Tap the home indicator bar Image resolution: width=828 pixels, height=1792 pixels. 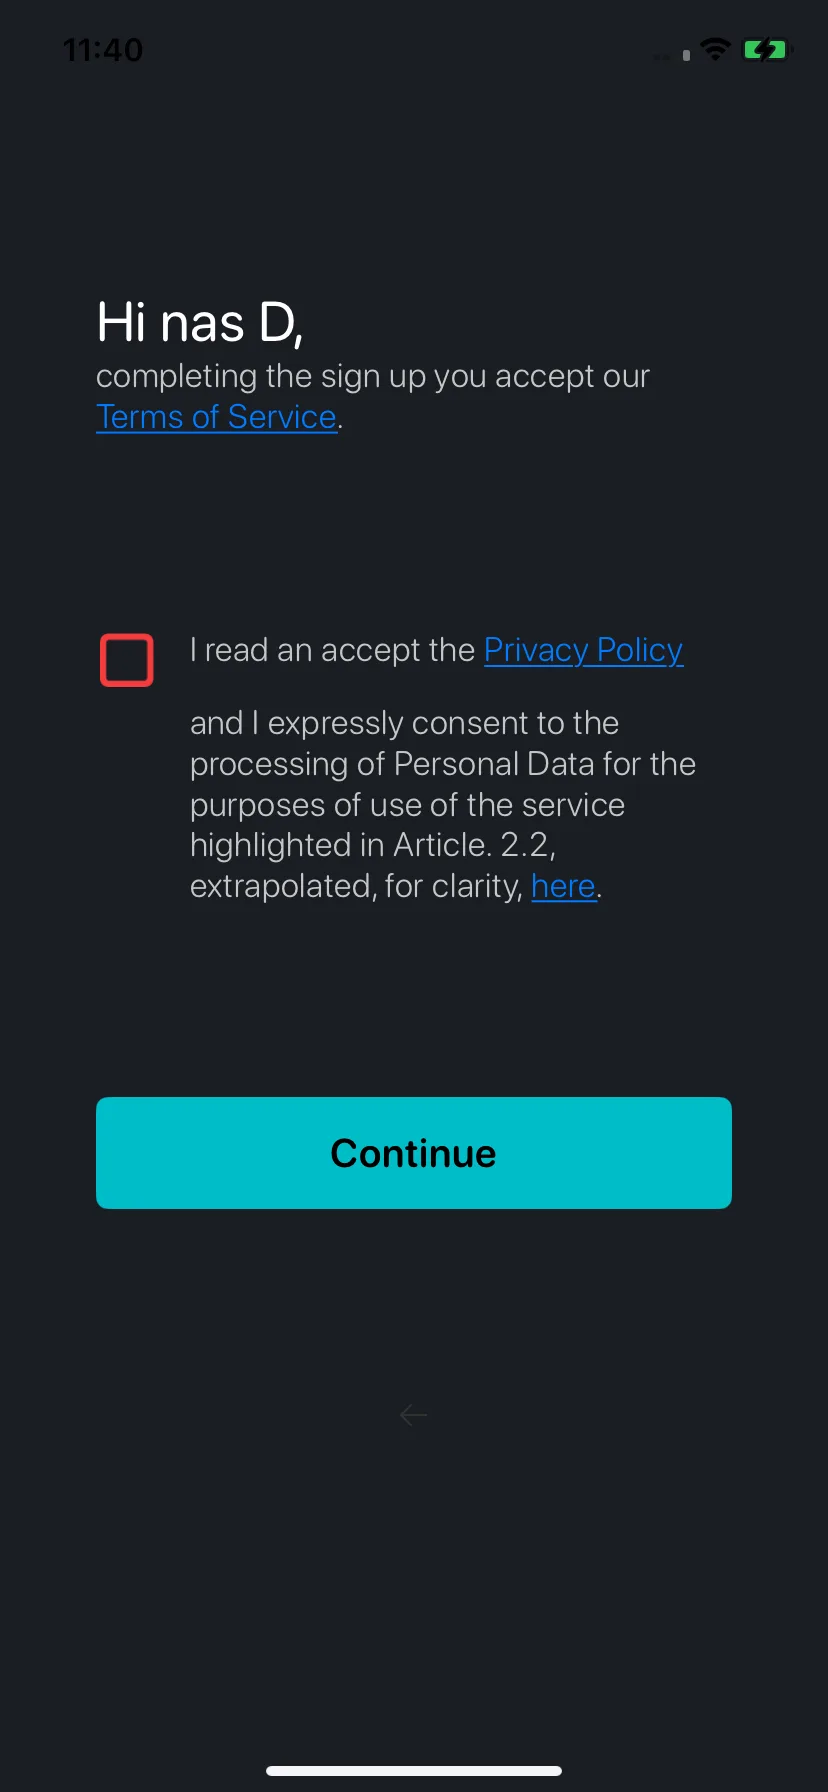[x=414, y=1771]
